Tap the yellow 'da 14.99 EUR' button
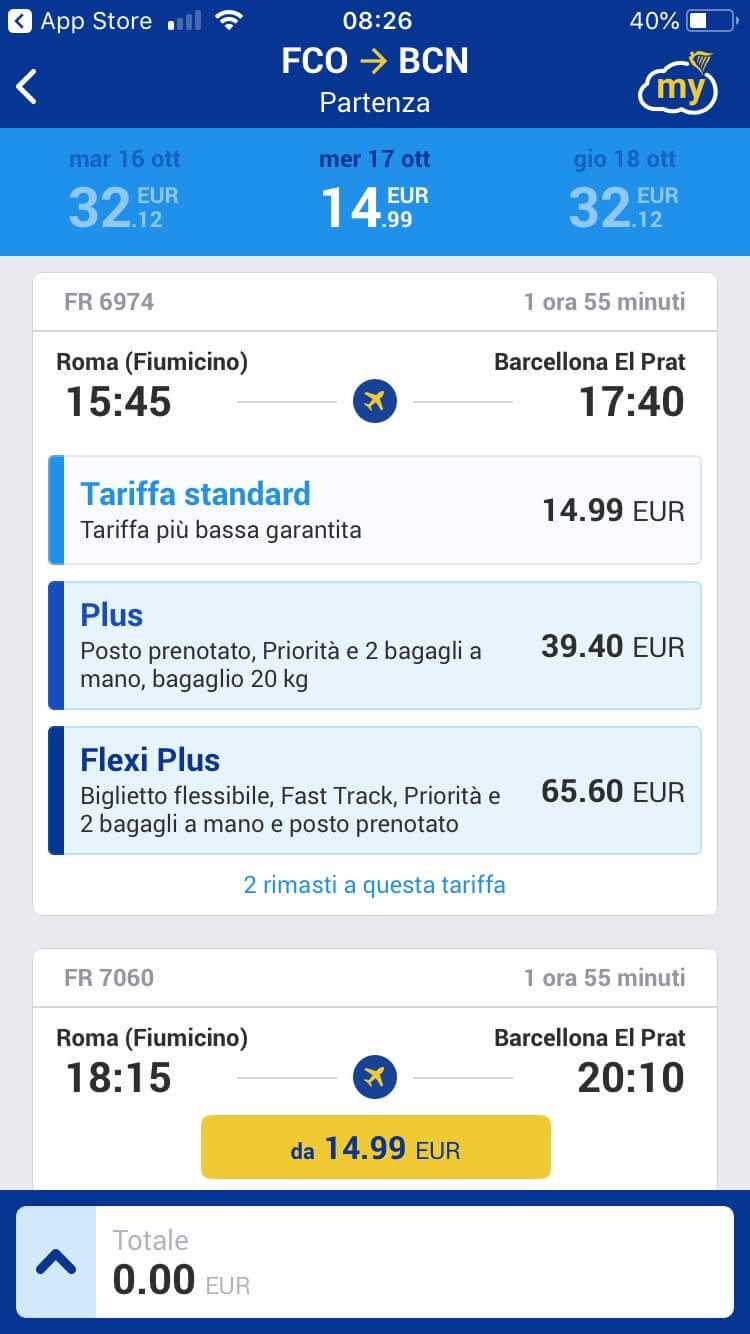 (375, 1147)
